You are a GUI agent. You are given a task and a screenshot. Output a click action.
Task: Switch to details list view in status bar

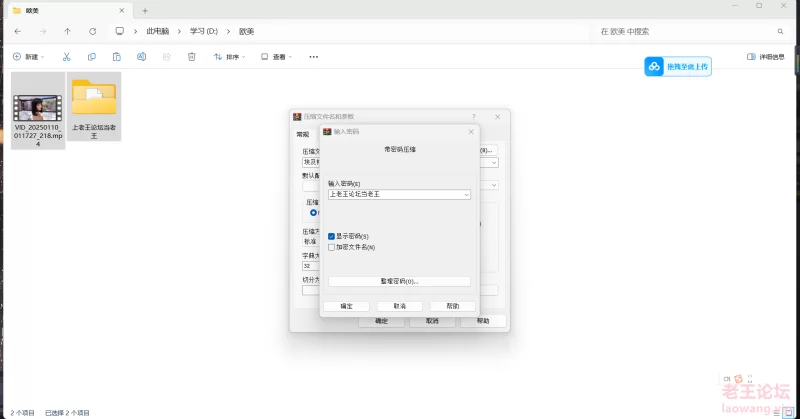[x=778, y=412]
